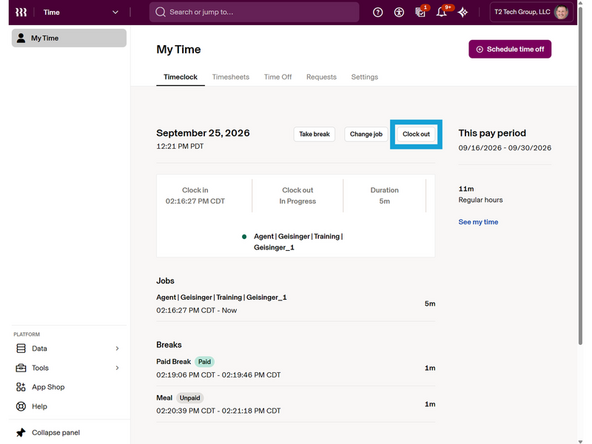Open the notifications bell icon
592x444 pixels.
point(441,12)
